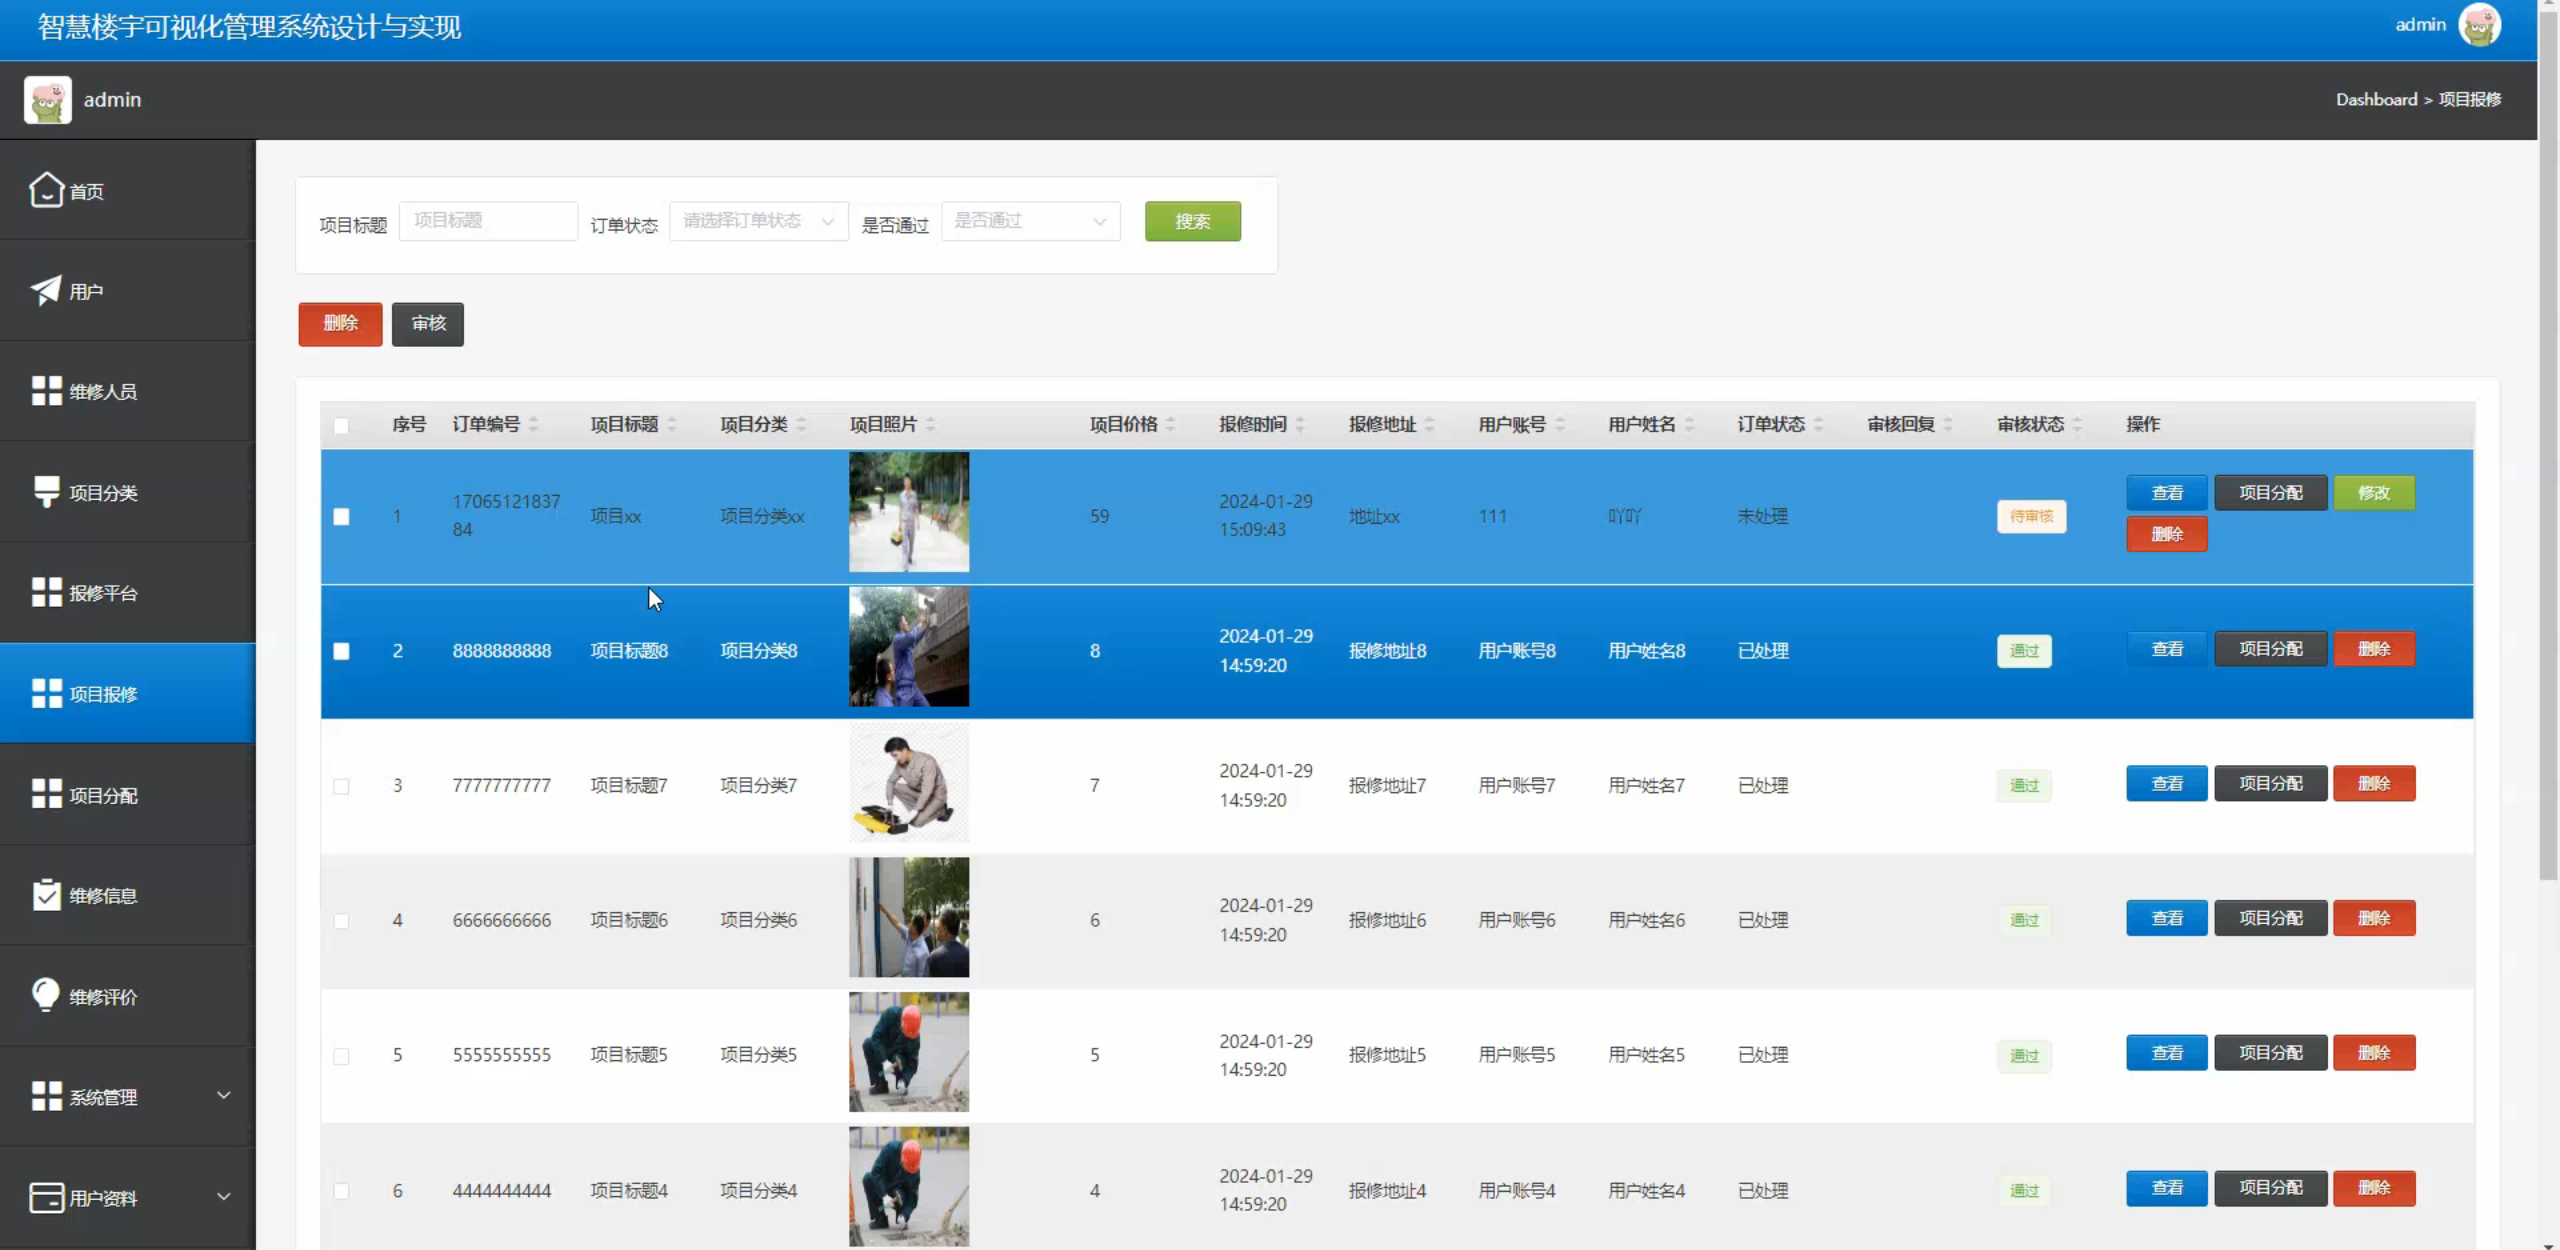Click the 维修人员 grid icon
This screenshot has width=2560, height=1250.
[46, 391]
